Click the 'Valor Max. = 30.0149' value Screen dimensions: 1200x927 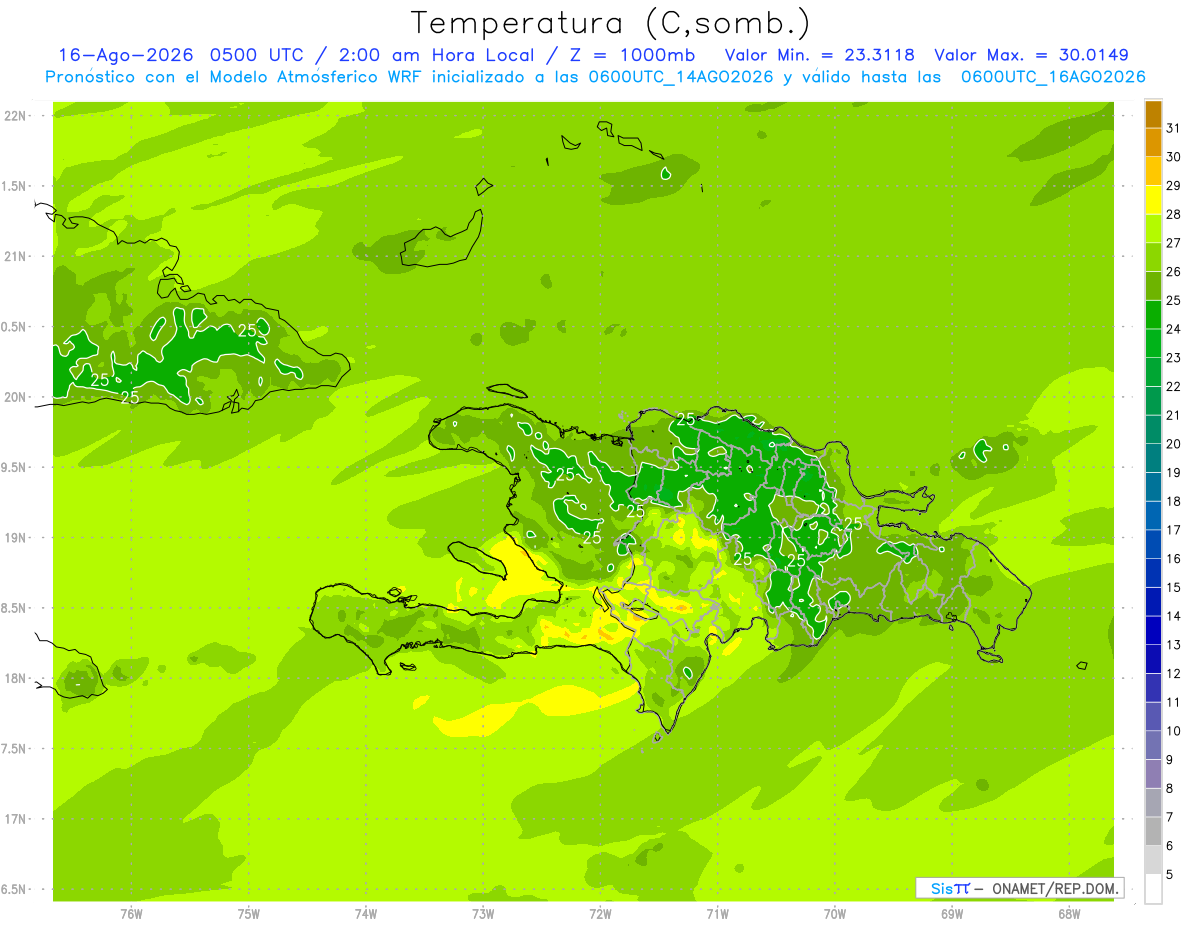(x=1031, y=55)
